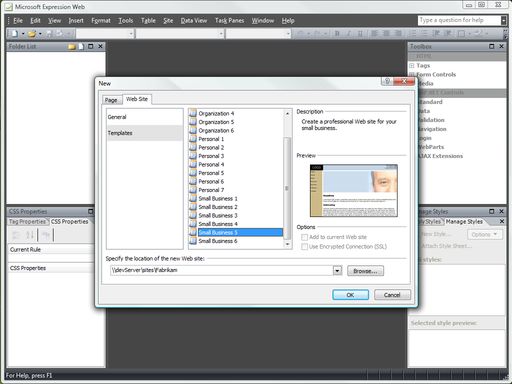Open the File menu
This screenshot has height=384, width=512.
[18, 21]
